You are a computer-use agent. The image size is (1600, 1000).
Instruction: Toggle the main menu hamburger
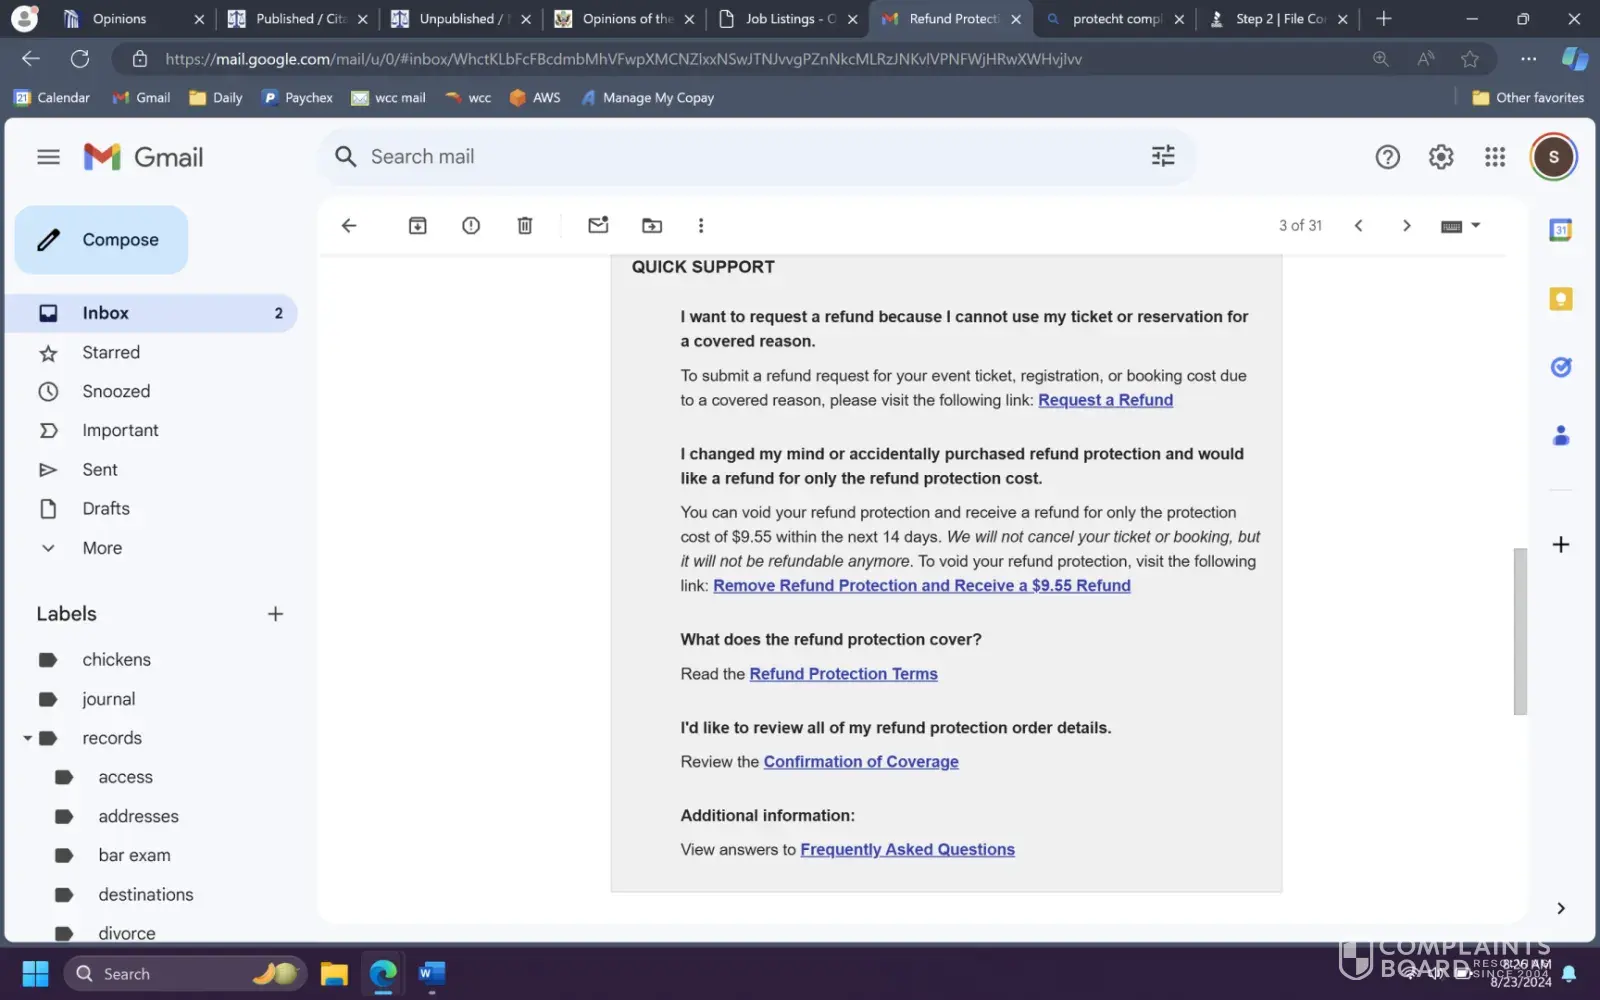coord(48,157)
